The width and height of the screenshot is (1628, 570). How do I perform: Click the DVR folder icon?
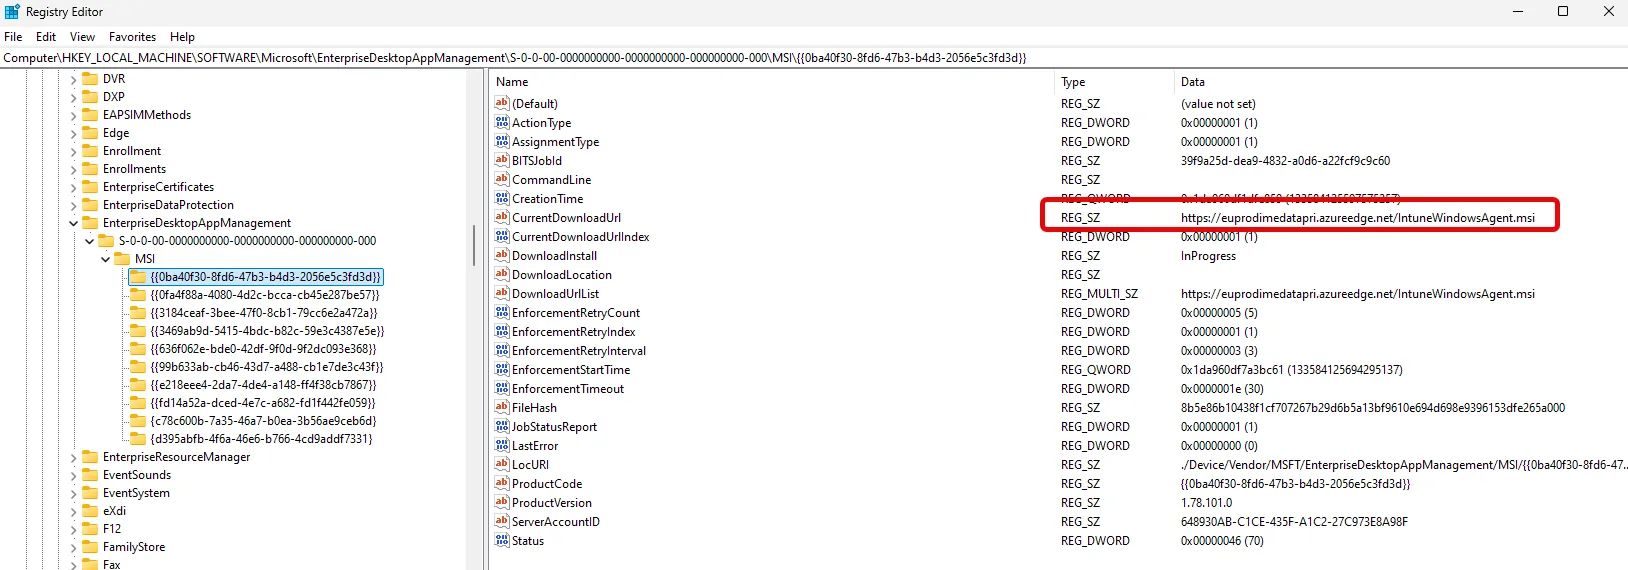[90, 78]
